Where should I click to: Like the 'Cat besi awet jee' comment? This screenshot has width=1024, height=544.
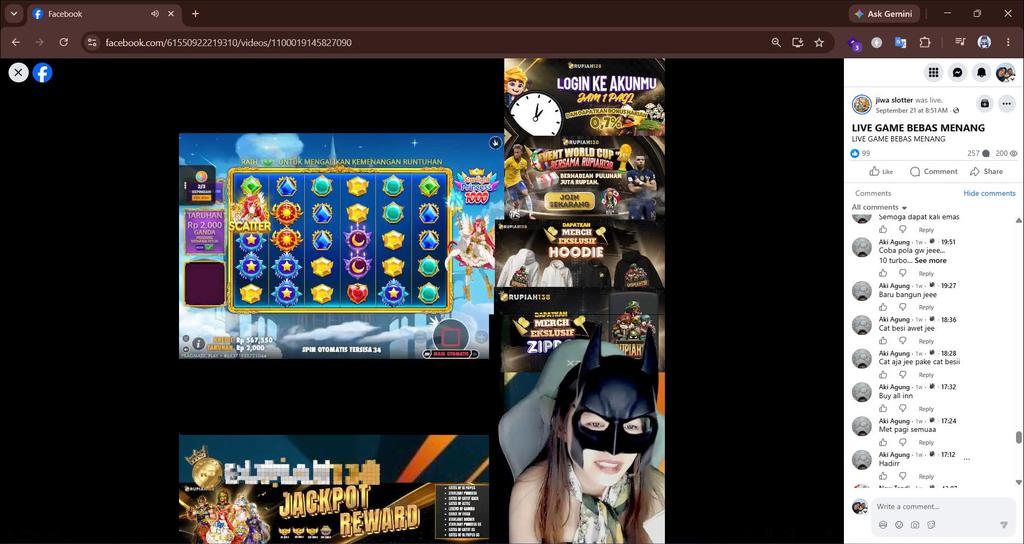coord(883,341)
